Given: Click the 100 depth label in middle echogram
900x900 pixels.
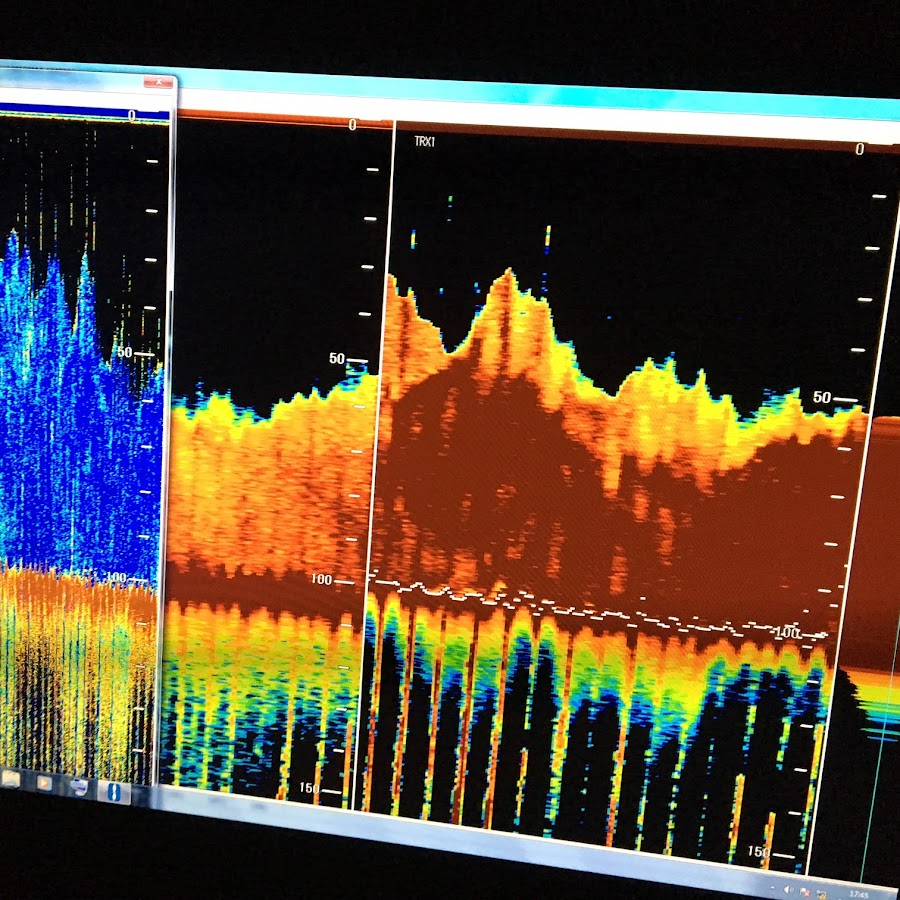Looking at the screenshot, I should [x=321, y=580].
